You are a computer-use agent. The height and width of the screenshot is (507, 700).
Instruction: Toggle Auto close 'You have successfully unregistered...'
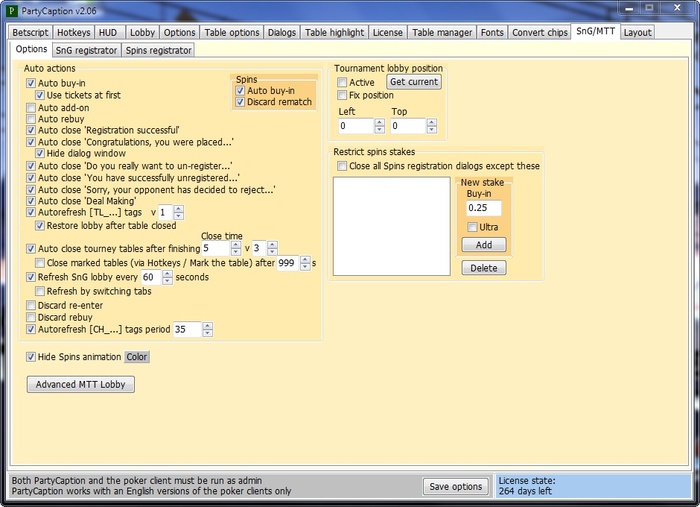31,178
